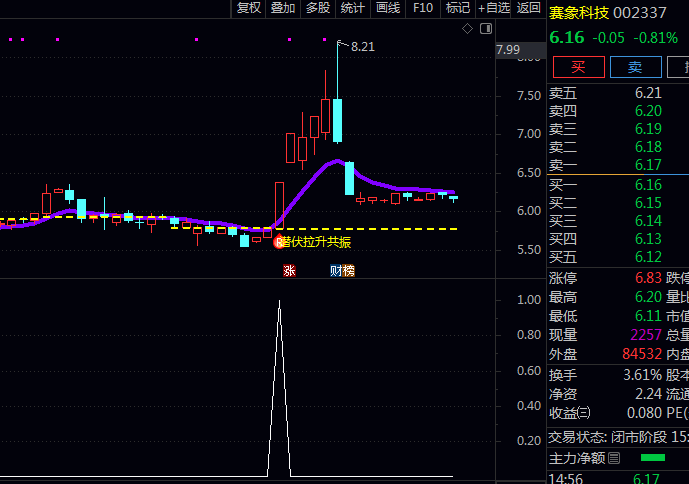Image resolution: width=689 pixels, height=484 pixels.
Task: Click the 财 marker icon
Action: pos(336,271)
